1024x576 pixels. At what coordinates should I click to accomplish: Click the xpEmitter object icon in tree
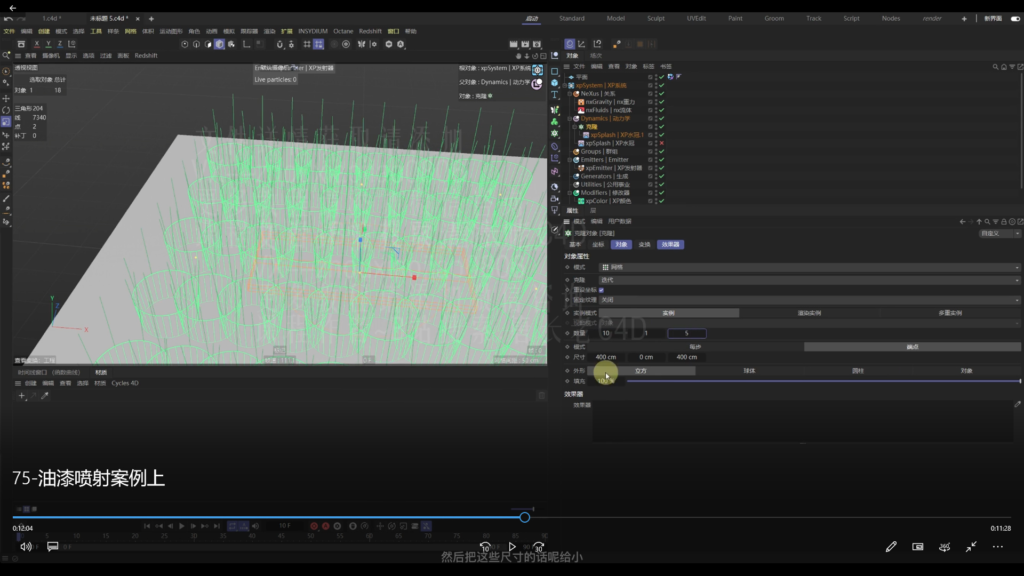[x=581, y=168]
